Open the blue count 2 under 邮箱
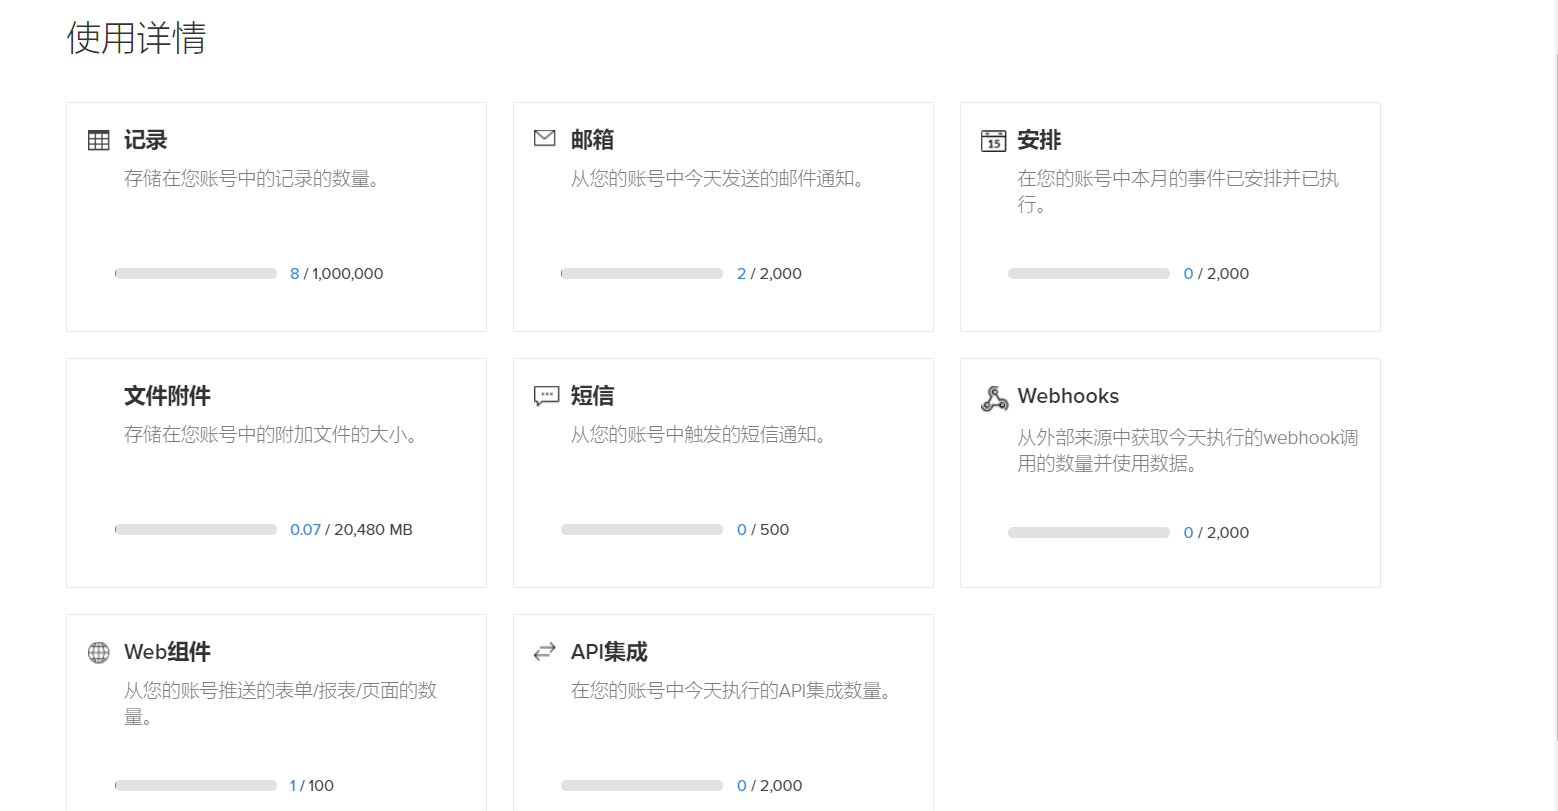Image resolution: width=1558 pixels, height=811 pixels. click(x=741, y=274)
